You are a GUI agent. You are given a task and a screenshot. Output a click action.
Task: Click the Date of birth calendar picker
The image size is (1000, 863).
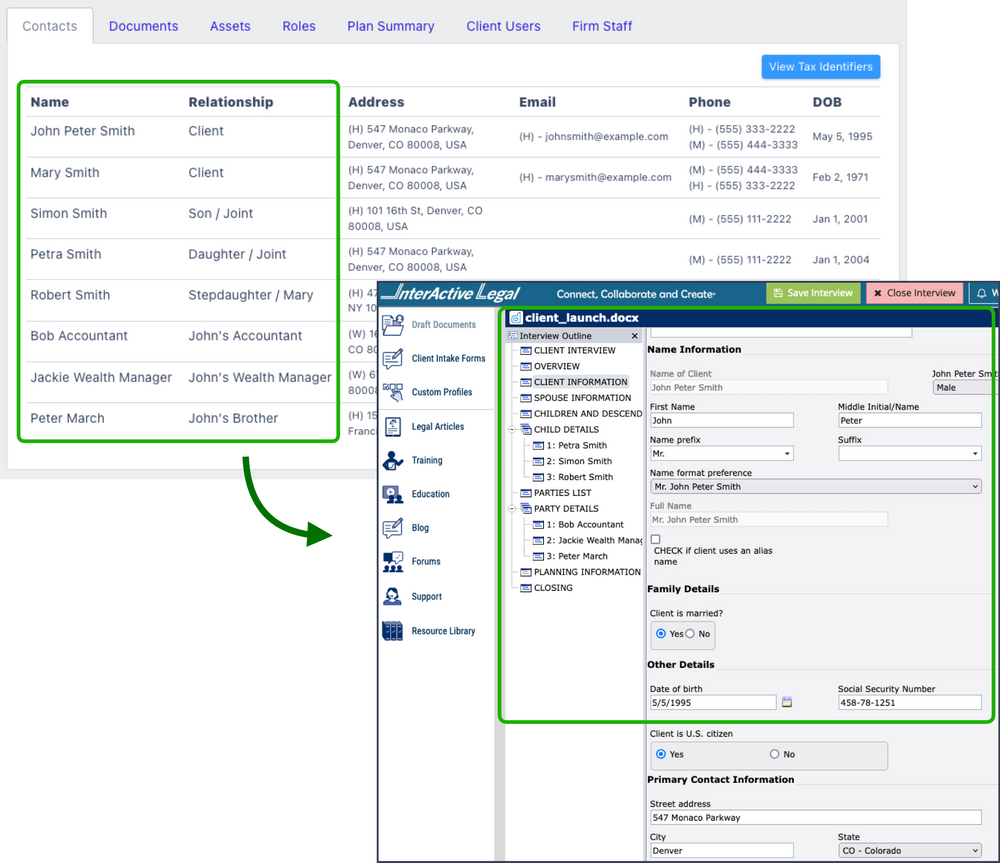pos(789,703)
